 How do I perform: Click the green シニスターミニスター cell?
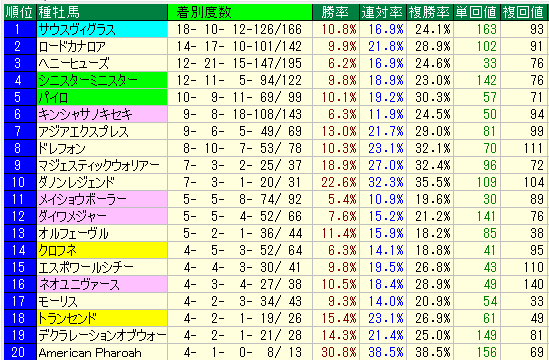102,81
